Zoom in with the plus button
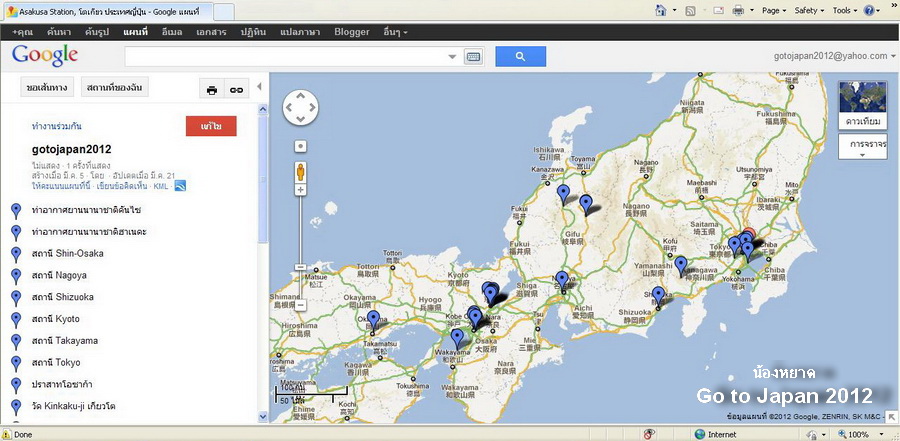 point(300,190)
